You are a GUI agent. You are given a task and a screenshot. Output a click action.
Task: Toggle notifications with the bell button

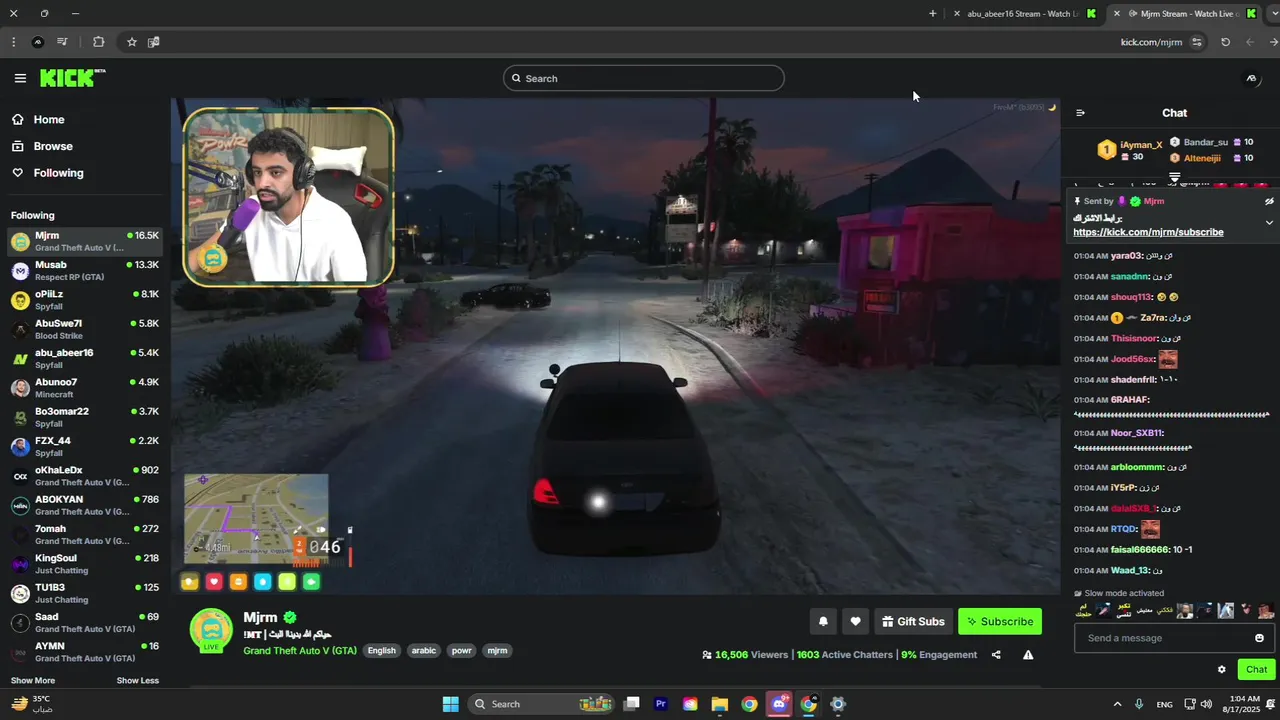tap(823, 621)
